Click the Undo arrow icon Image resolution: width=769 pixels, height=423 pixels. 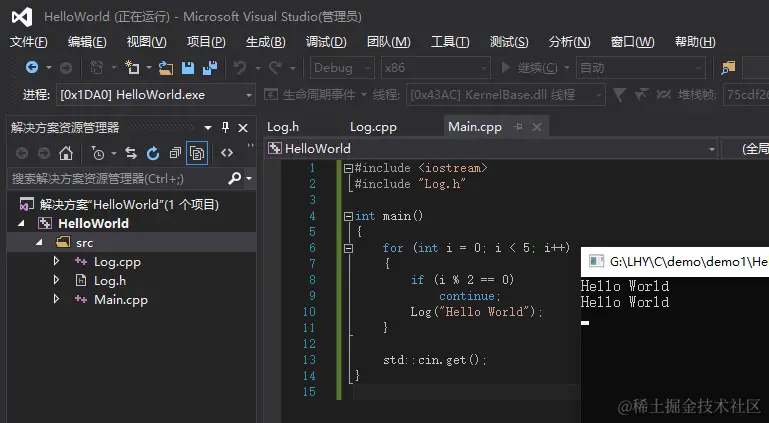pyautogui.click(x=240, y=68)
